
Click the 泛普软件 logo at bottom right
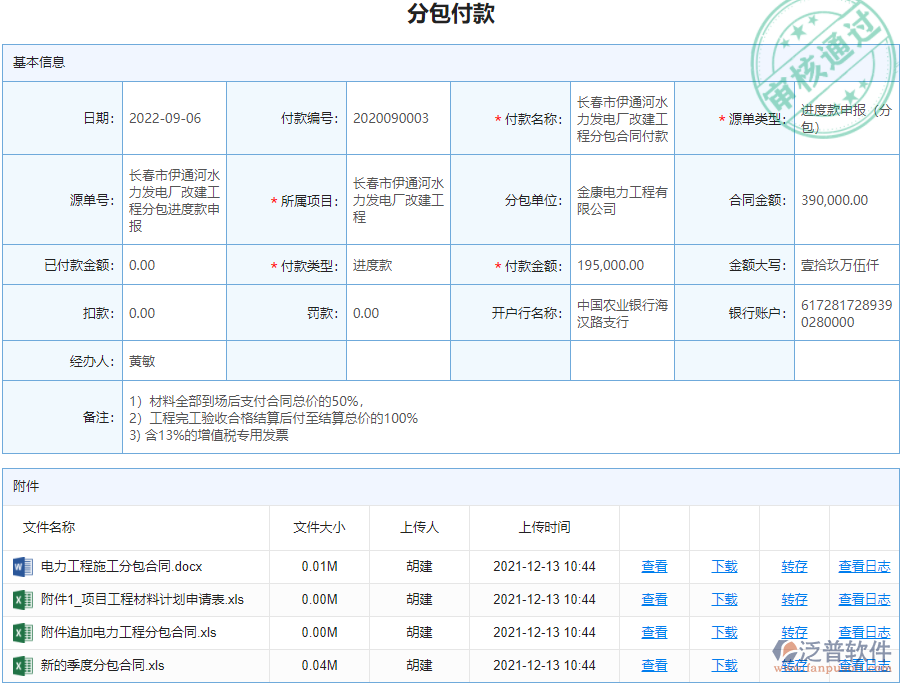pyautogui.click(x=831, y=651)
